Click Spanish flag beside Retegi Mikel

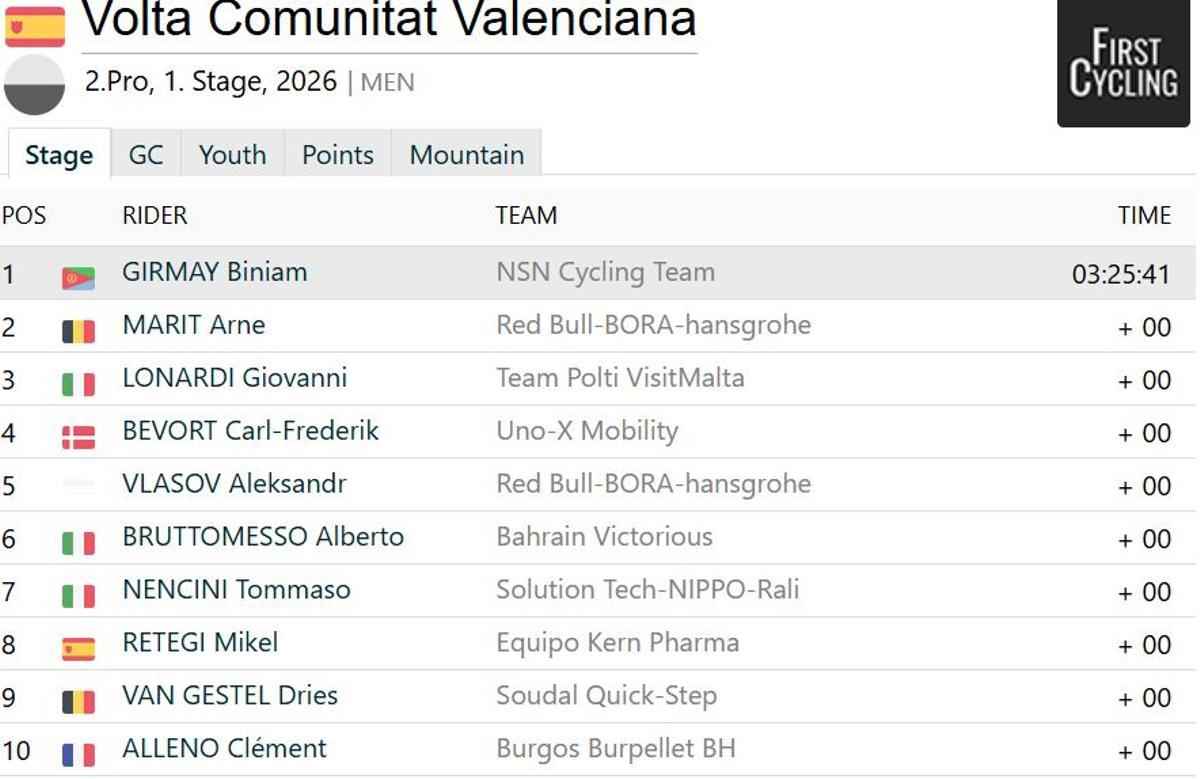pyautogui.click(x=78, y=648)
